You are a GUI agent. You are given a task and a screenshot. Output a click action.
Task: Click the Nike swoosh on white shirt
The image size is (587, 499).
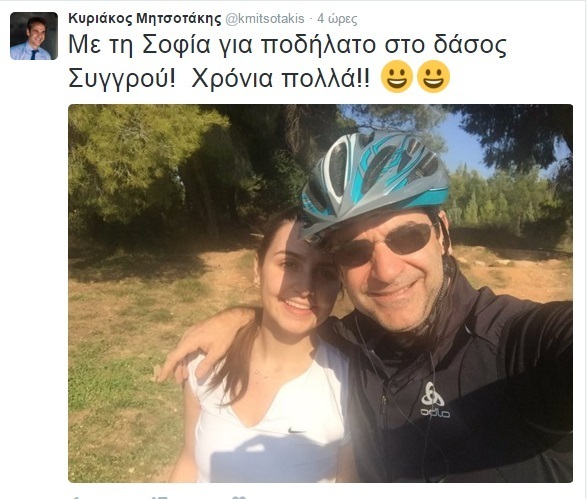[x=296, y=430]
